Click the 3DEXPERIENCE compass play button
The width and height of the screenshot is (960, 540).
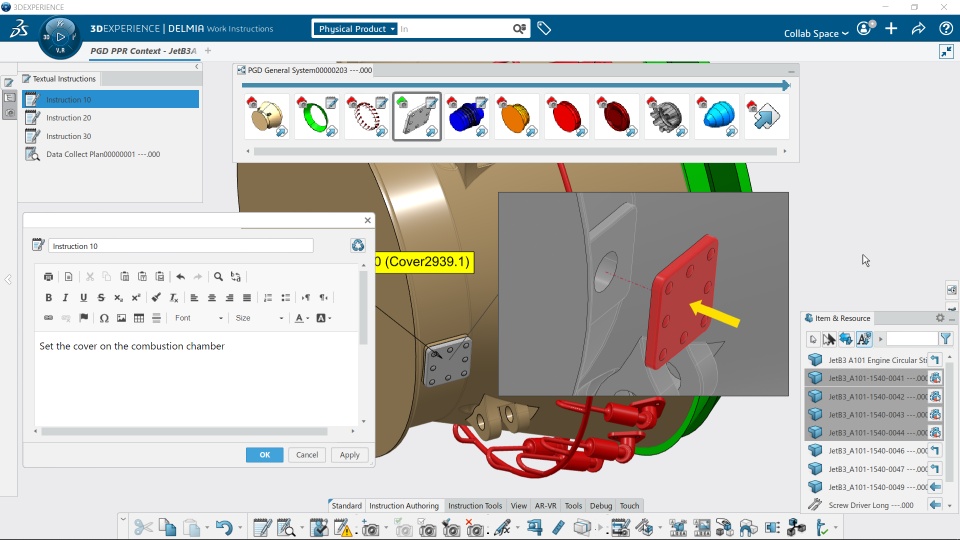[60, 37]
